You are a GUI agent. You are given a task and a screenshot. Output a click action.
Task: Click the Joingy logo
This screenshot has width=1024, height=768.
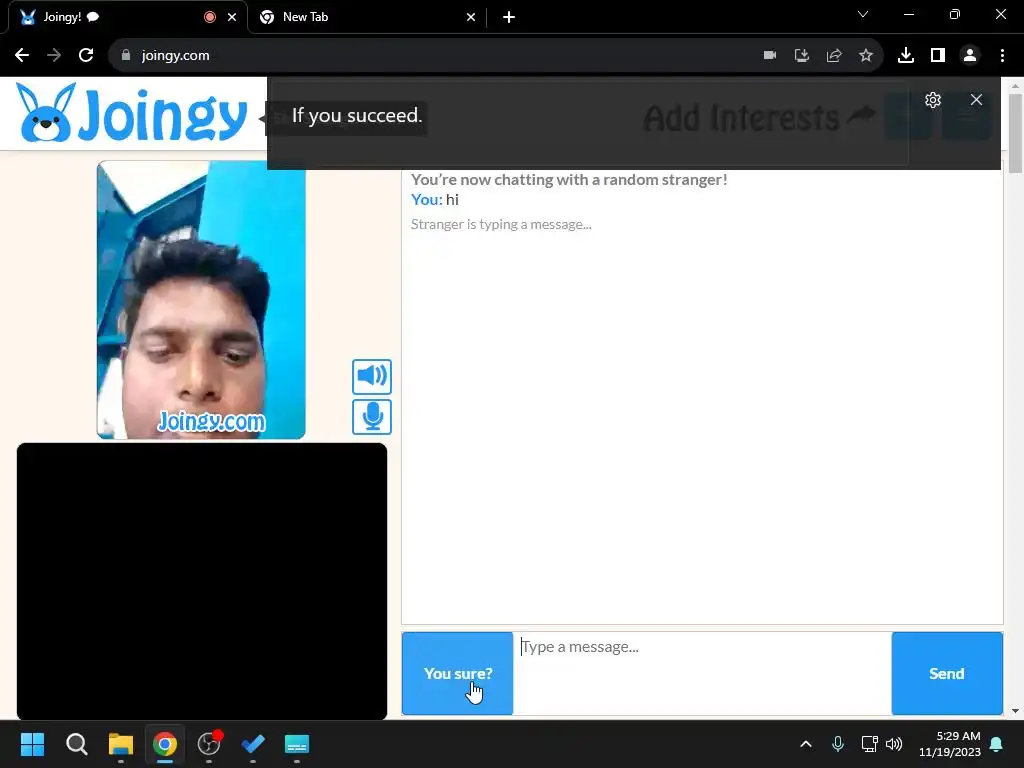[x=132, y=114]
